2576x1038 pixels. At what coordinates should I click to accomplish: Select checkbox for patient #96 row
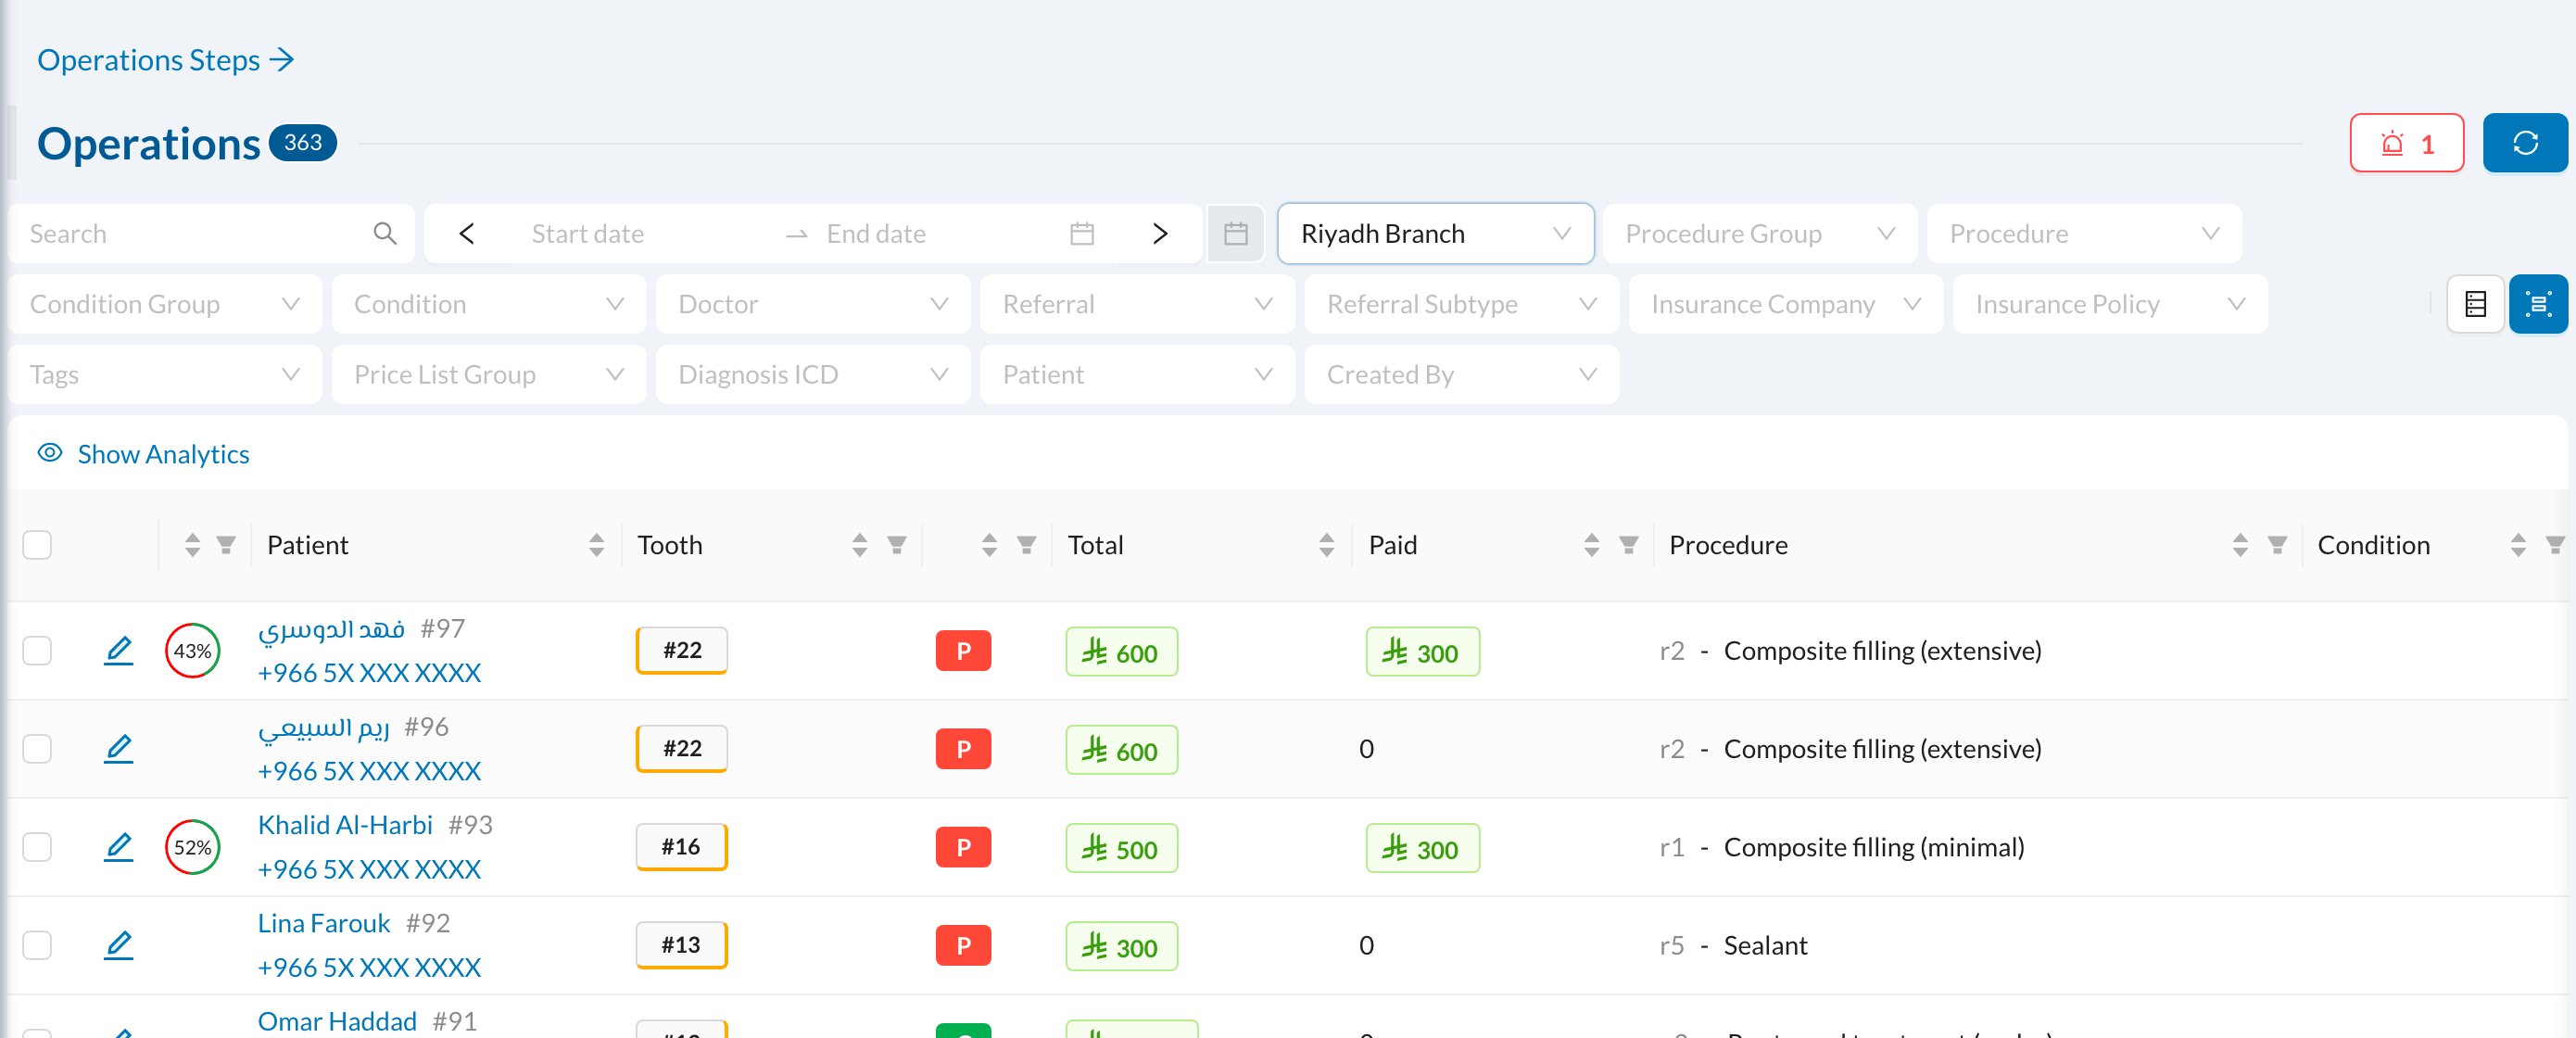click(37, 749)
